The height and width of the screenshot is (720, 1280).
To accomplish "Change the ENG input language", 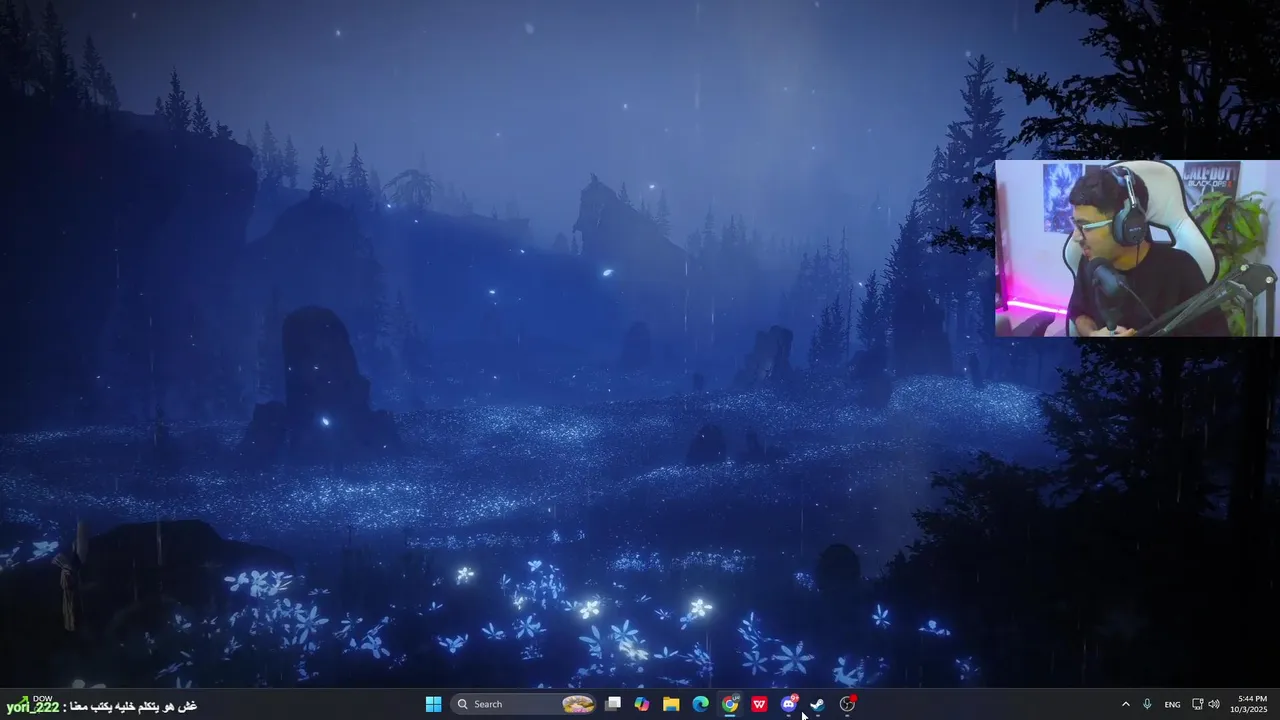I will pos(1173,704).
